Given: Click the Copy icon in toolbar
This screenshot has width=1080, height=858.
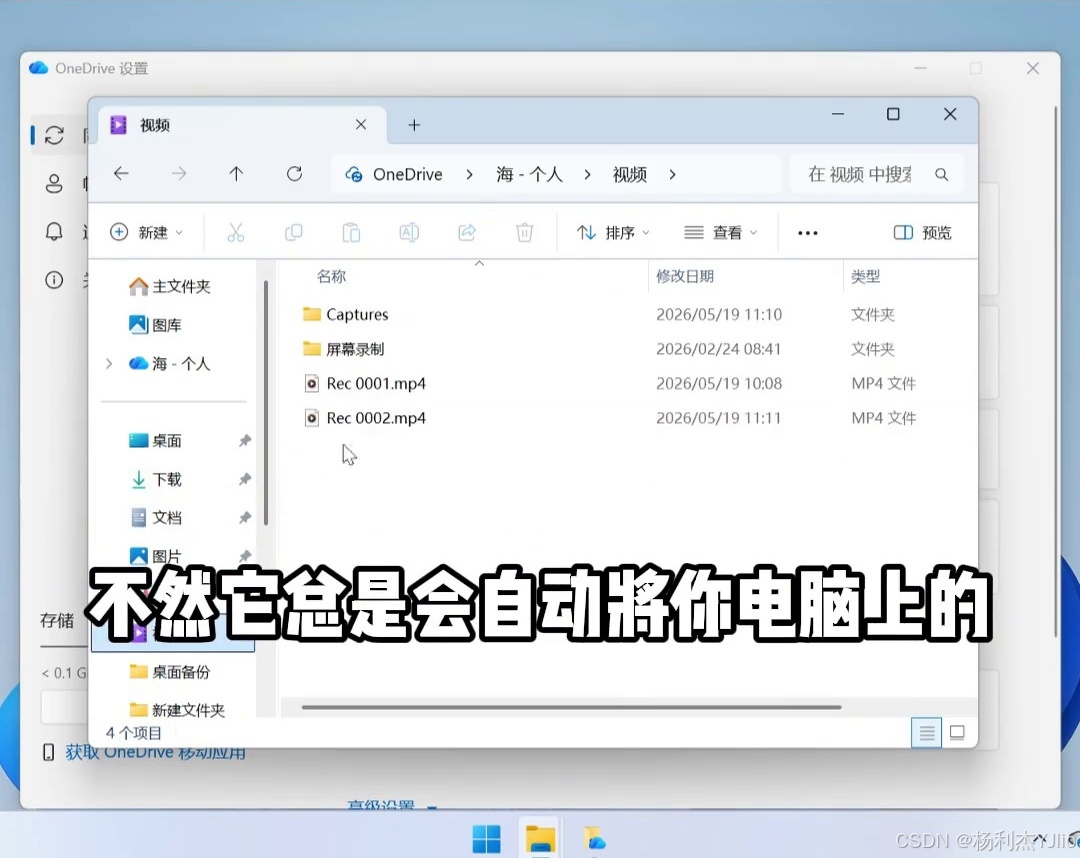Looking at the screenshot, I should [293, 233].
